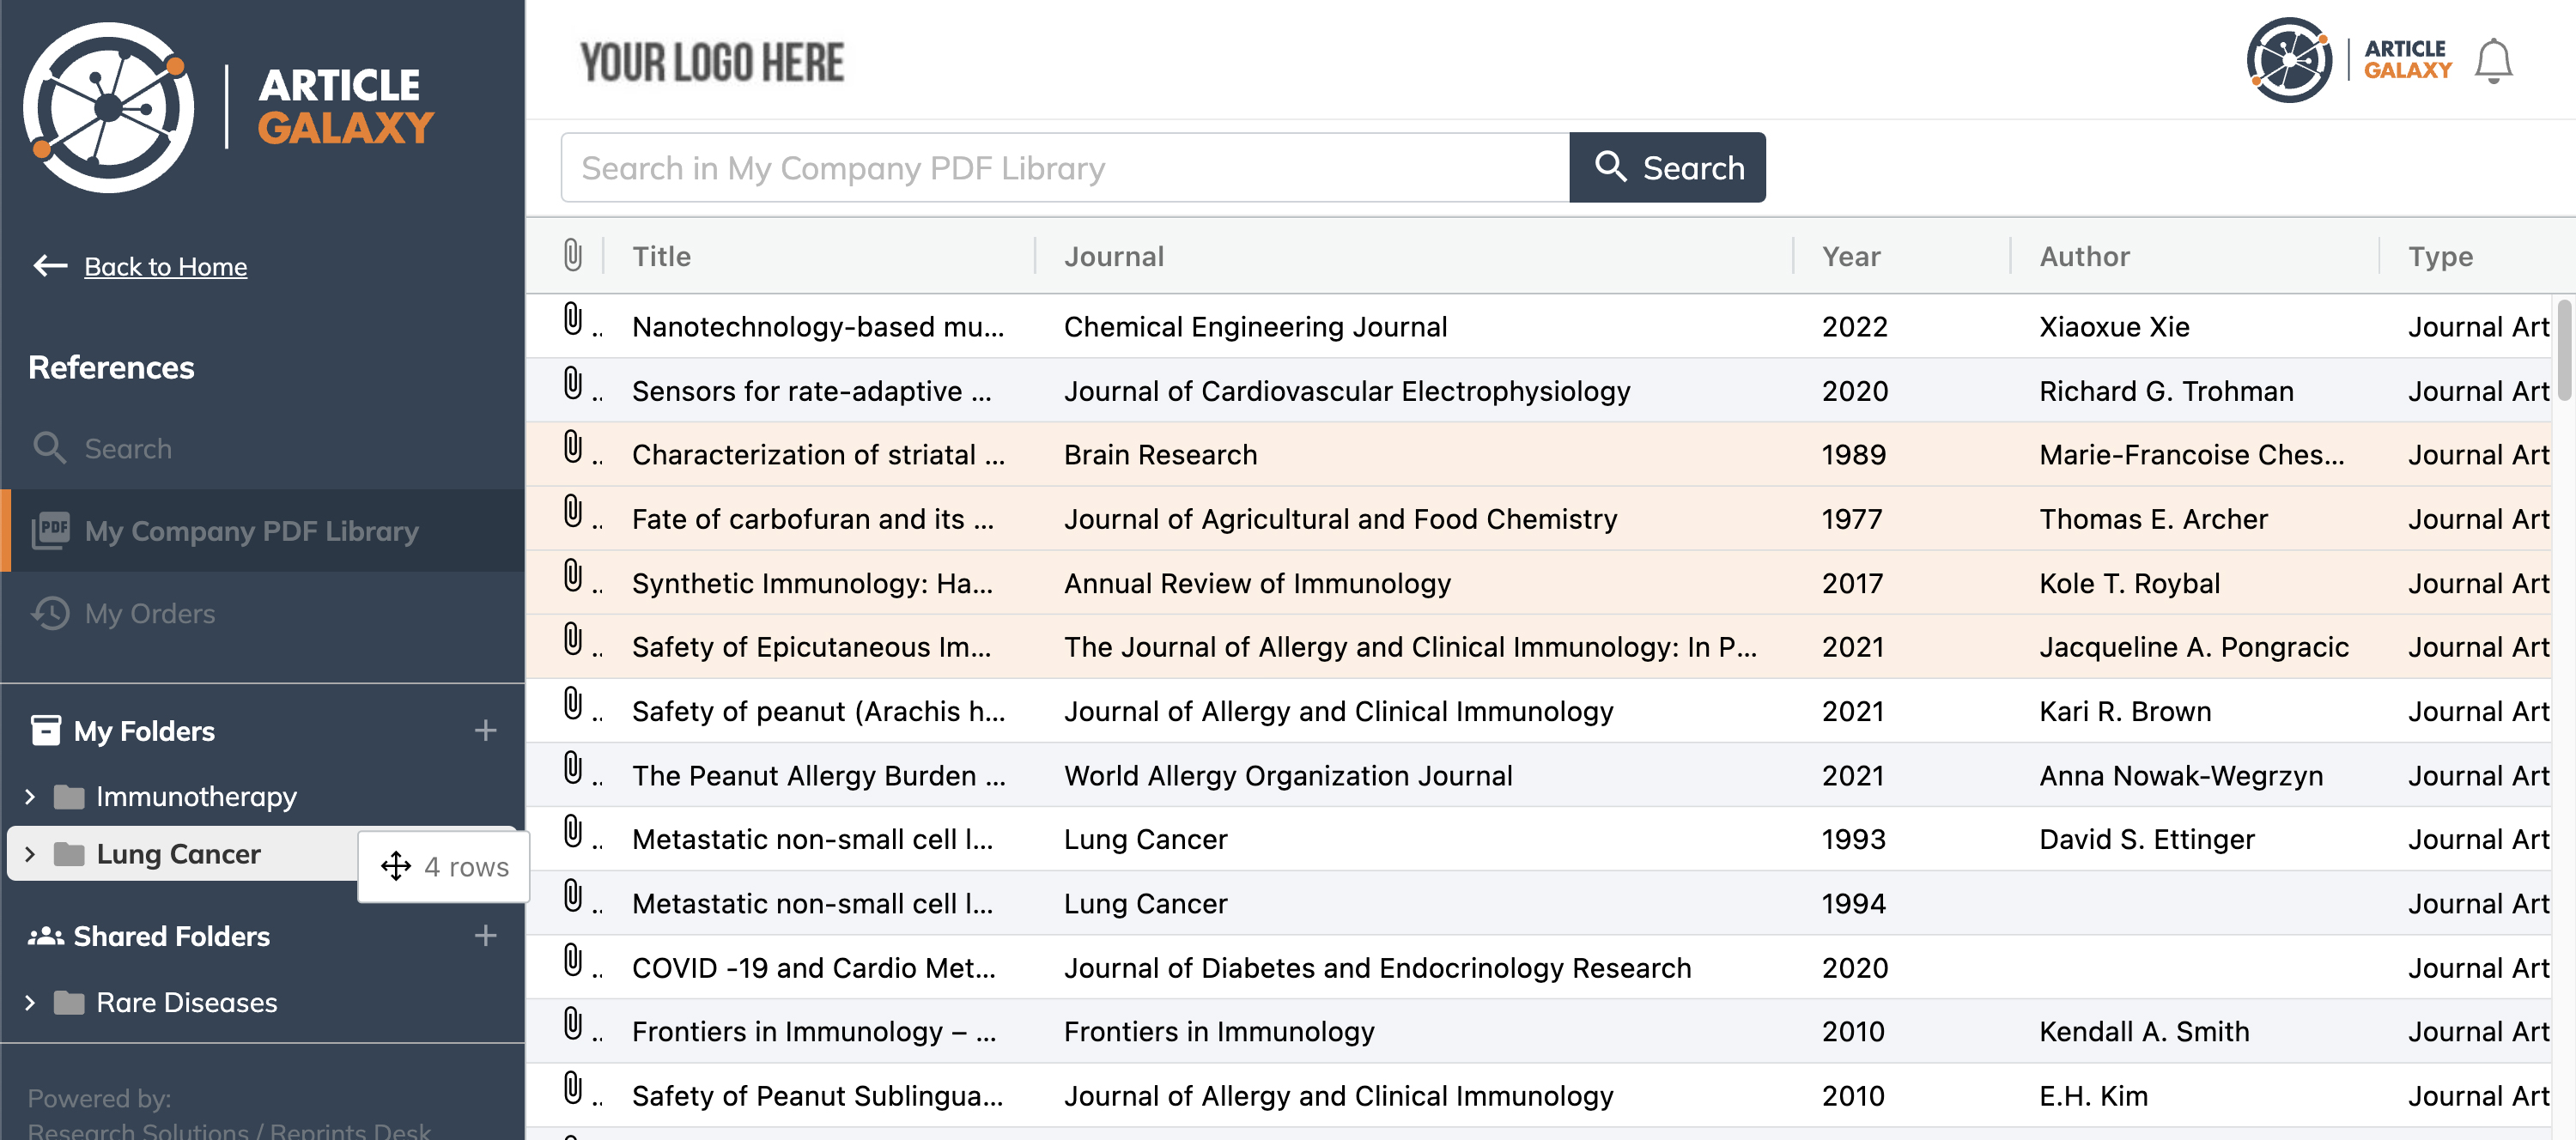
Task: Open attachment paperclip for Frontiers in Immunology row
Action: (x=572, y=1025)
